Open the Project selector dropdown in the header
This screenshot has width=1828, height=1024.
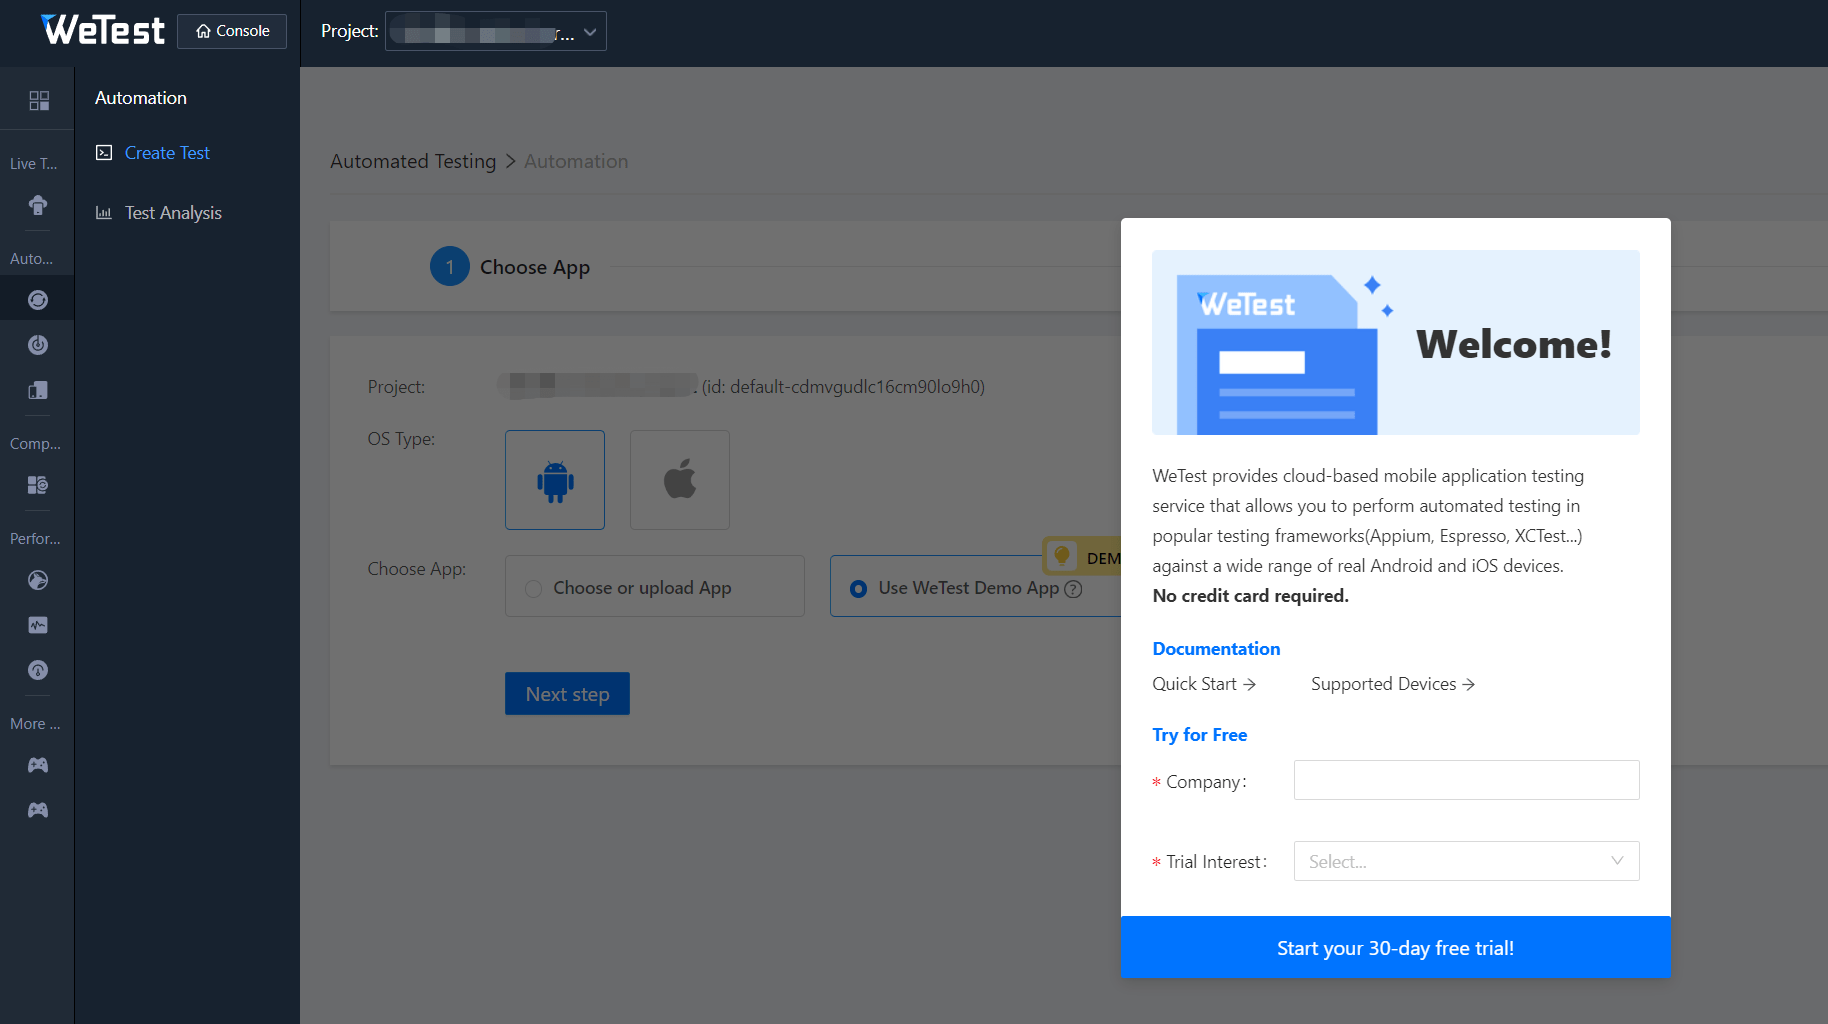point(495,31)
